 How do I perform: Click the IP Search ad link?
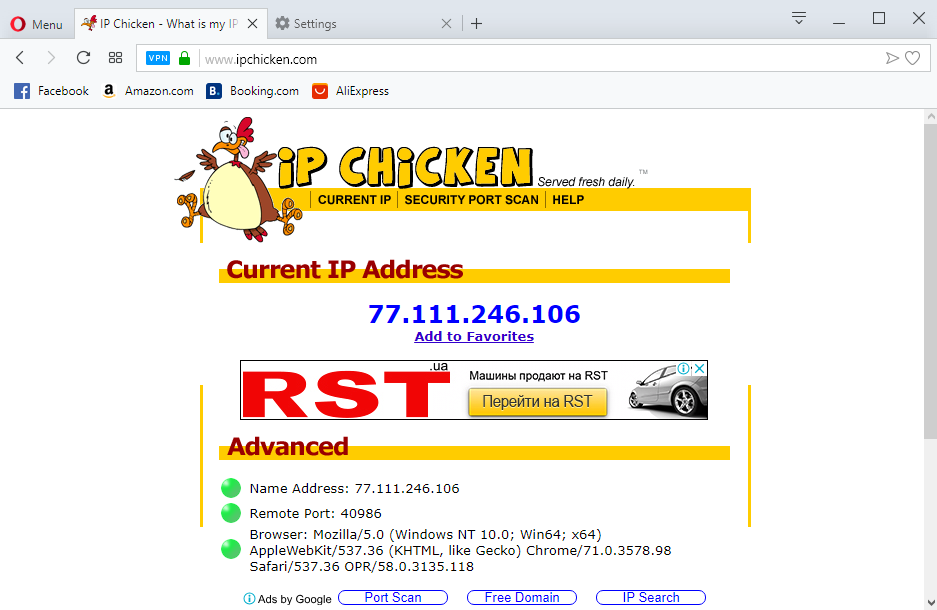pos(651,597)
